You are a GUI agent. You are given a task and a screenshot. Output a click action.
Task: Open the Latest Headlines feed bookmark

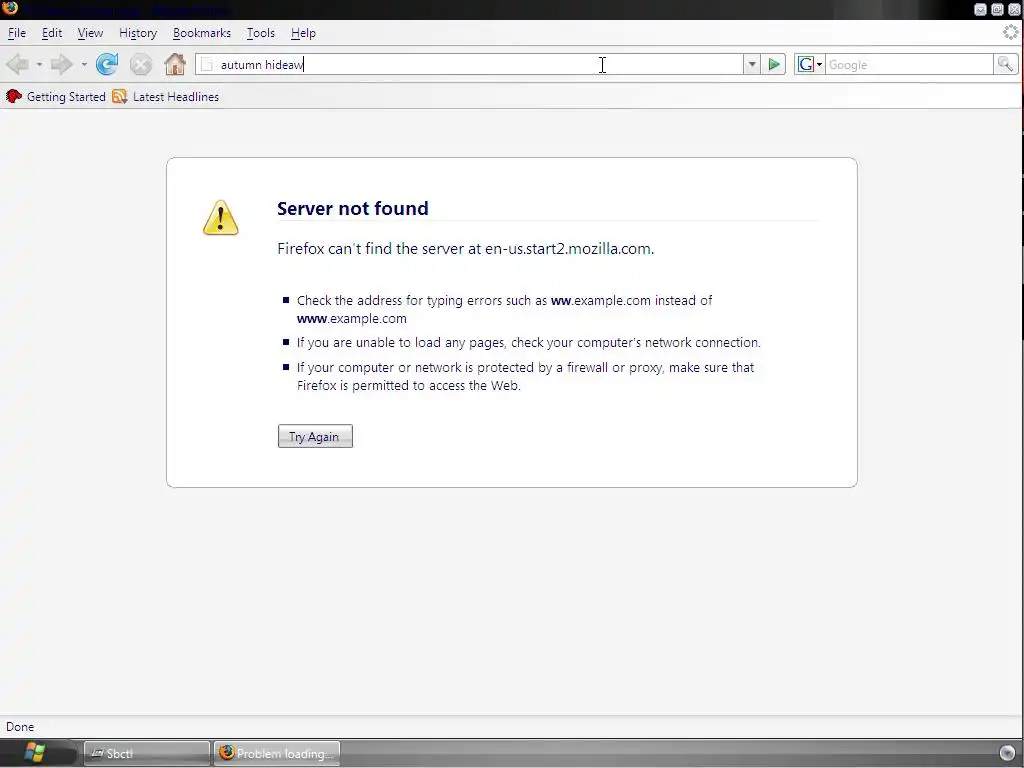coord(165,97)
